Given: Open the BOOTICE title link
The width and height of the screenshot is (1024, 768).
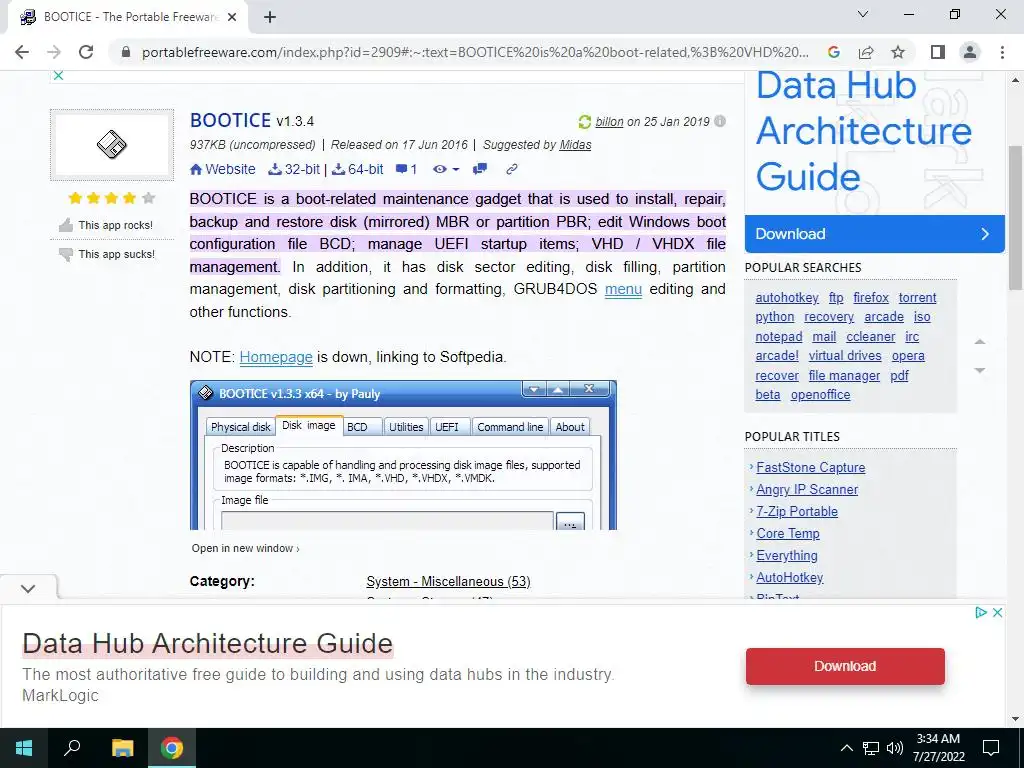Looking at the screenshot, I should click(230, 120).
